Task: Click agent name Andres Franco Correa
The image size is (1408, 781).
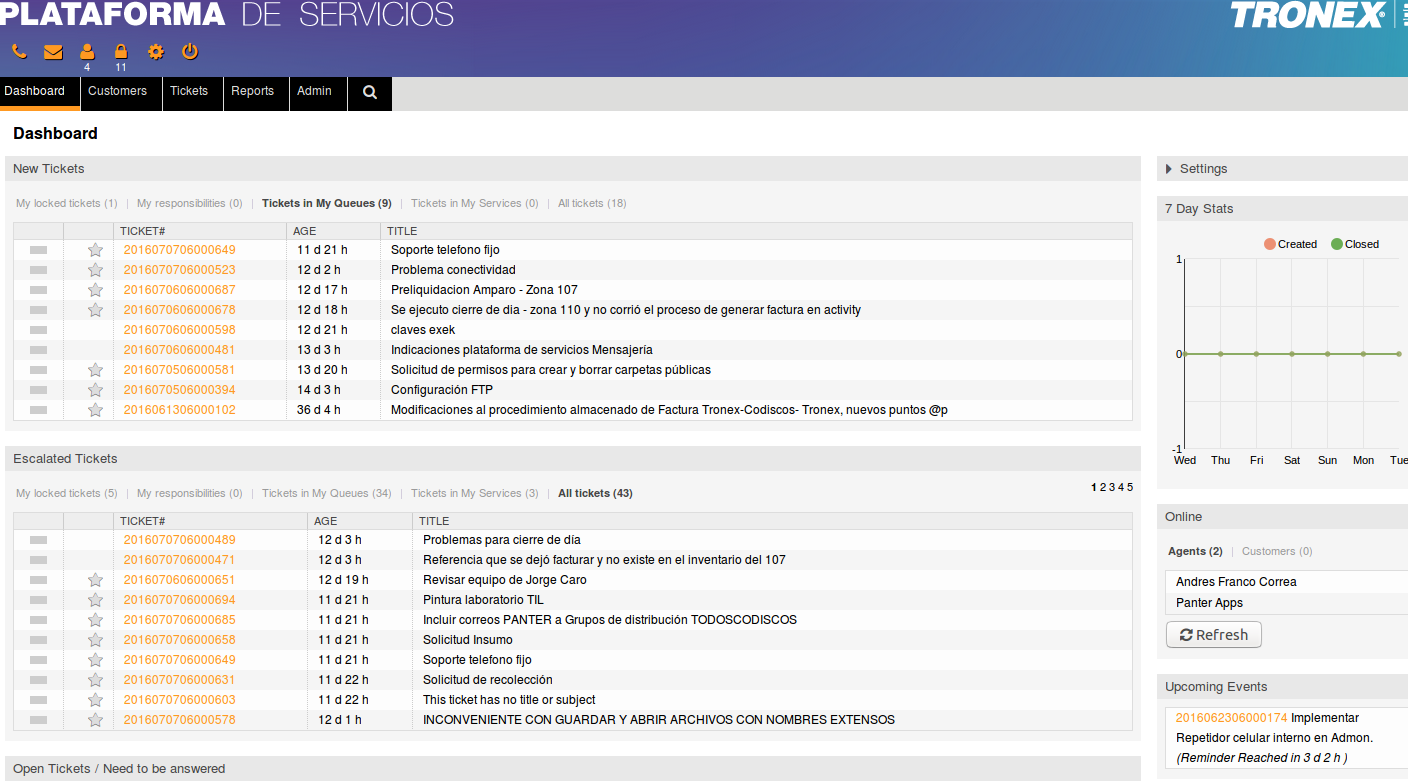Action: click(1236, 582)
